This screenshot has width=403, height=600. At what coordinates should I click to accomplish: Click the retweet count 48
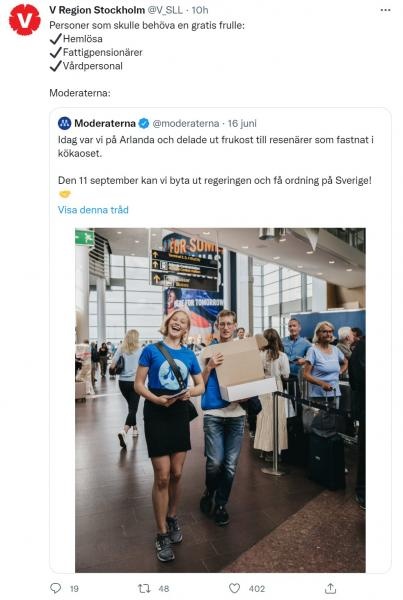click(x=164, y=589)
